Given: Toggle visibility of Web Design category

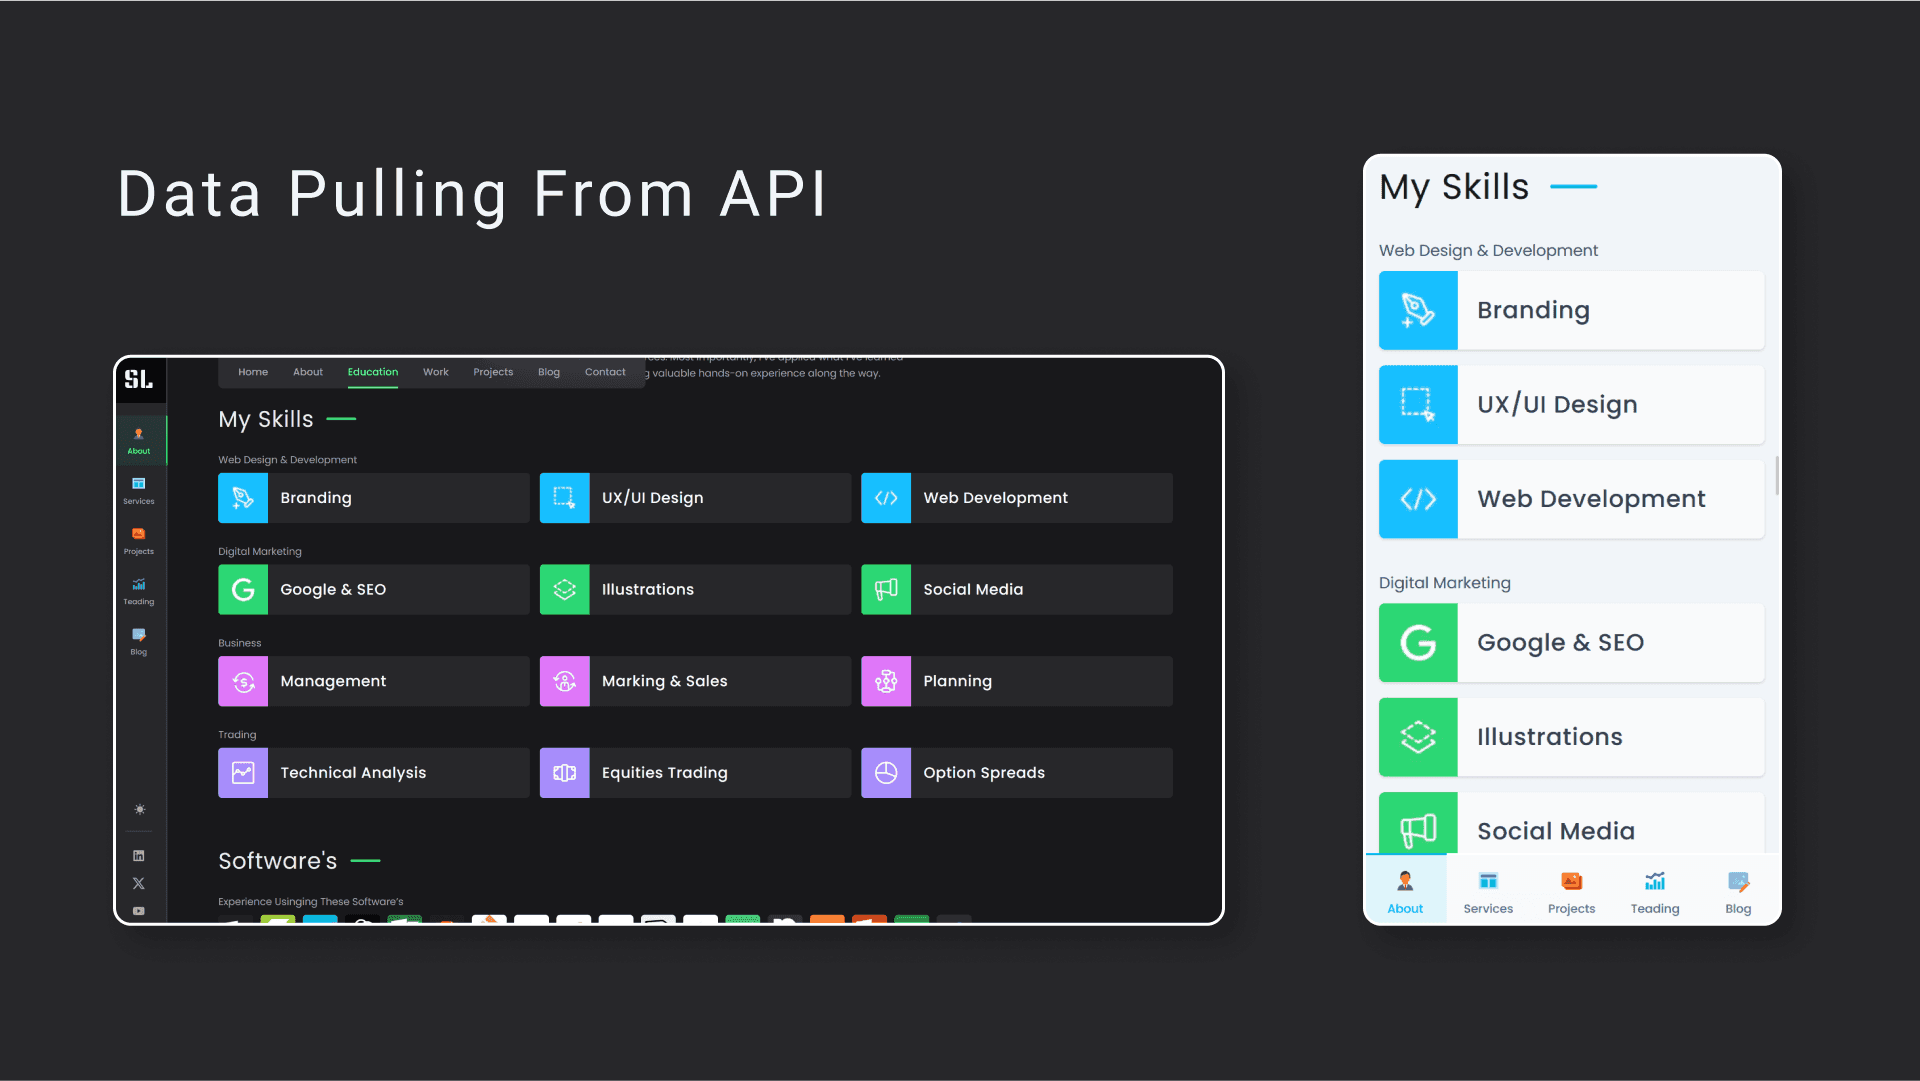Looking at the screenshot, I should click(x=289, y=459).
